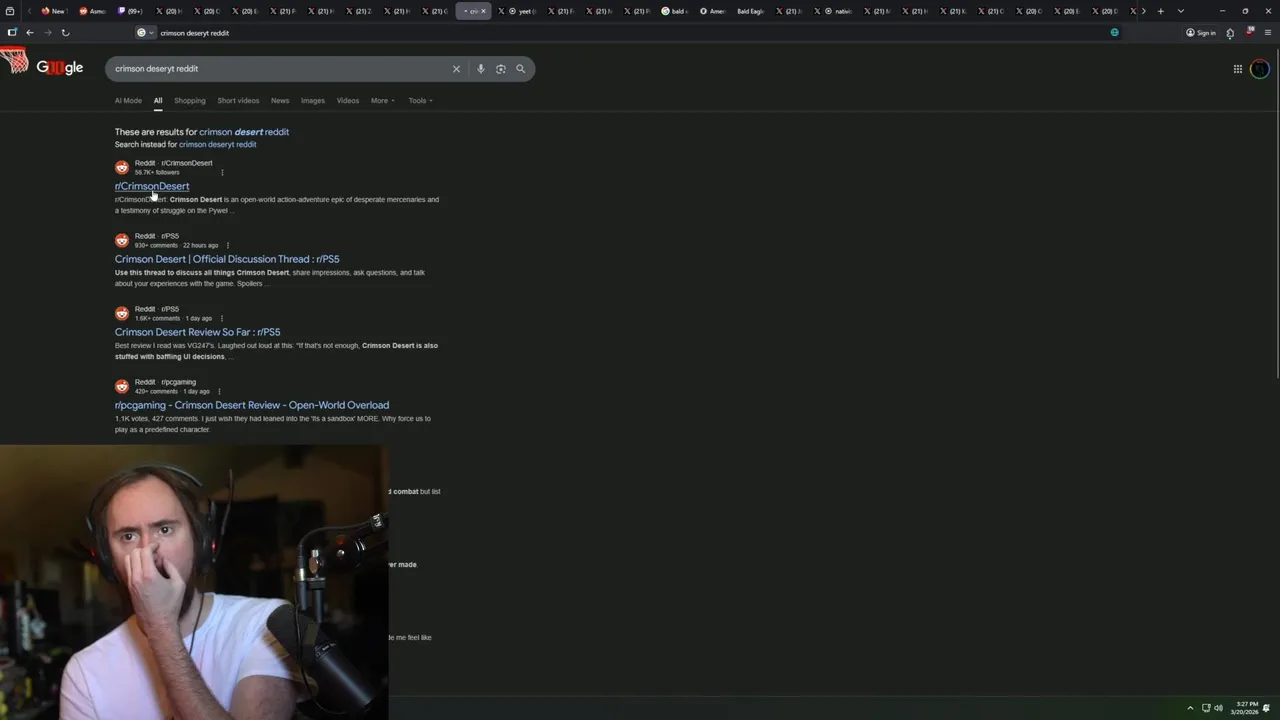This screenshot has width=1280, height=720.
Task: Open the volume tray icon
Action: coord(1218,708)
